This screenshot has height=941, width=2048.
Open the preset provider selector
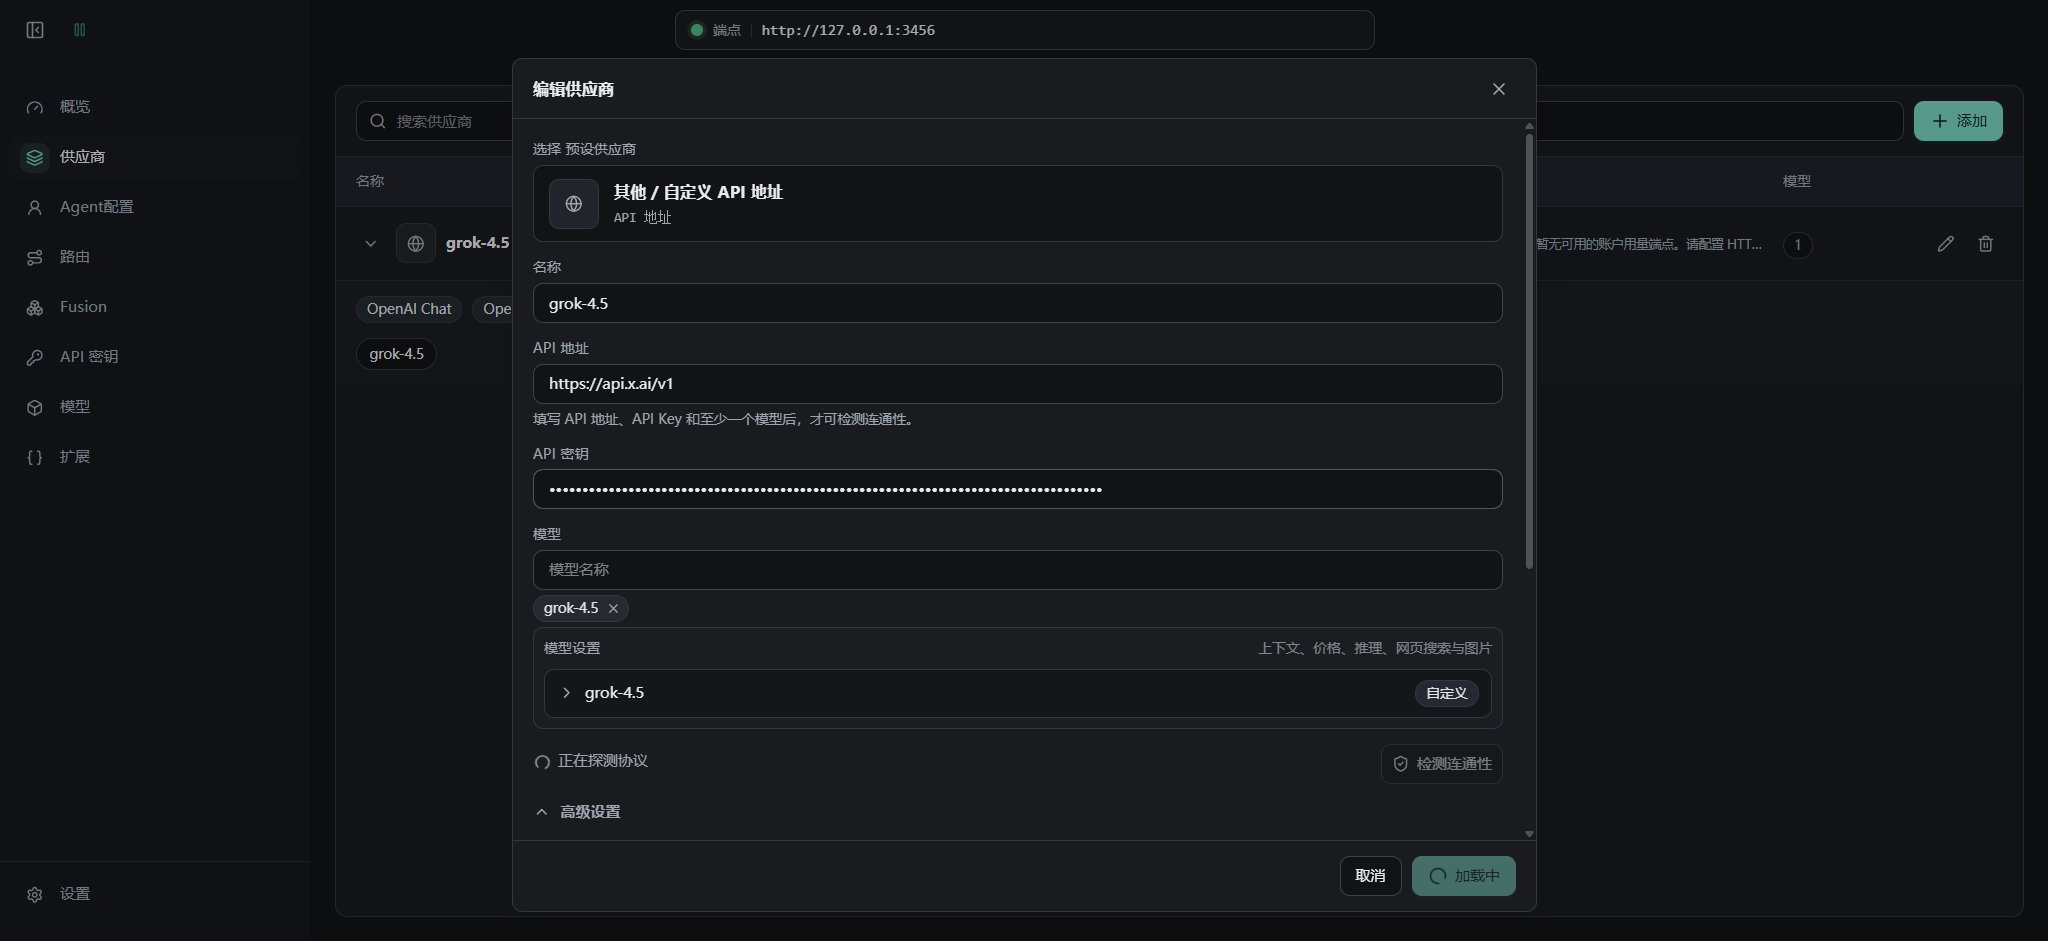click(1018, 203)
